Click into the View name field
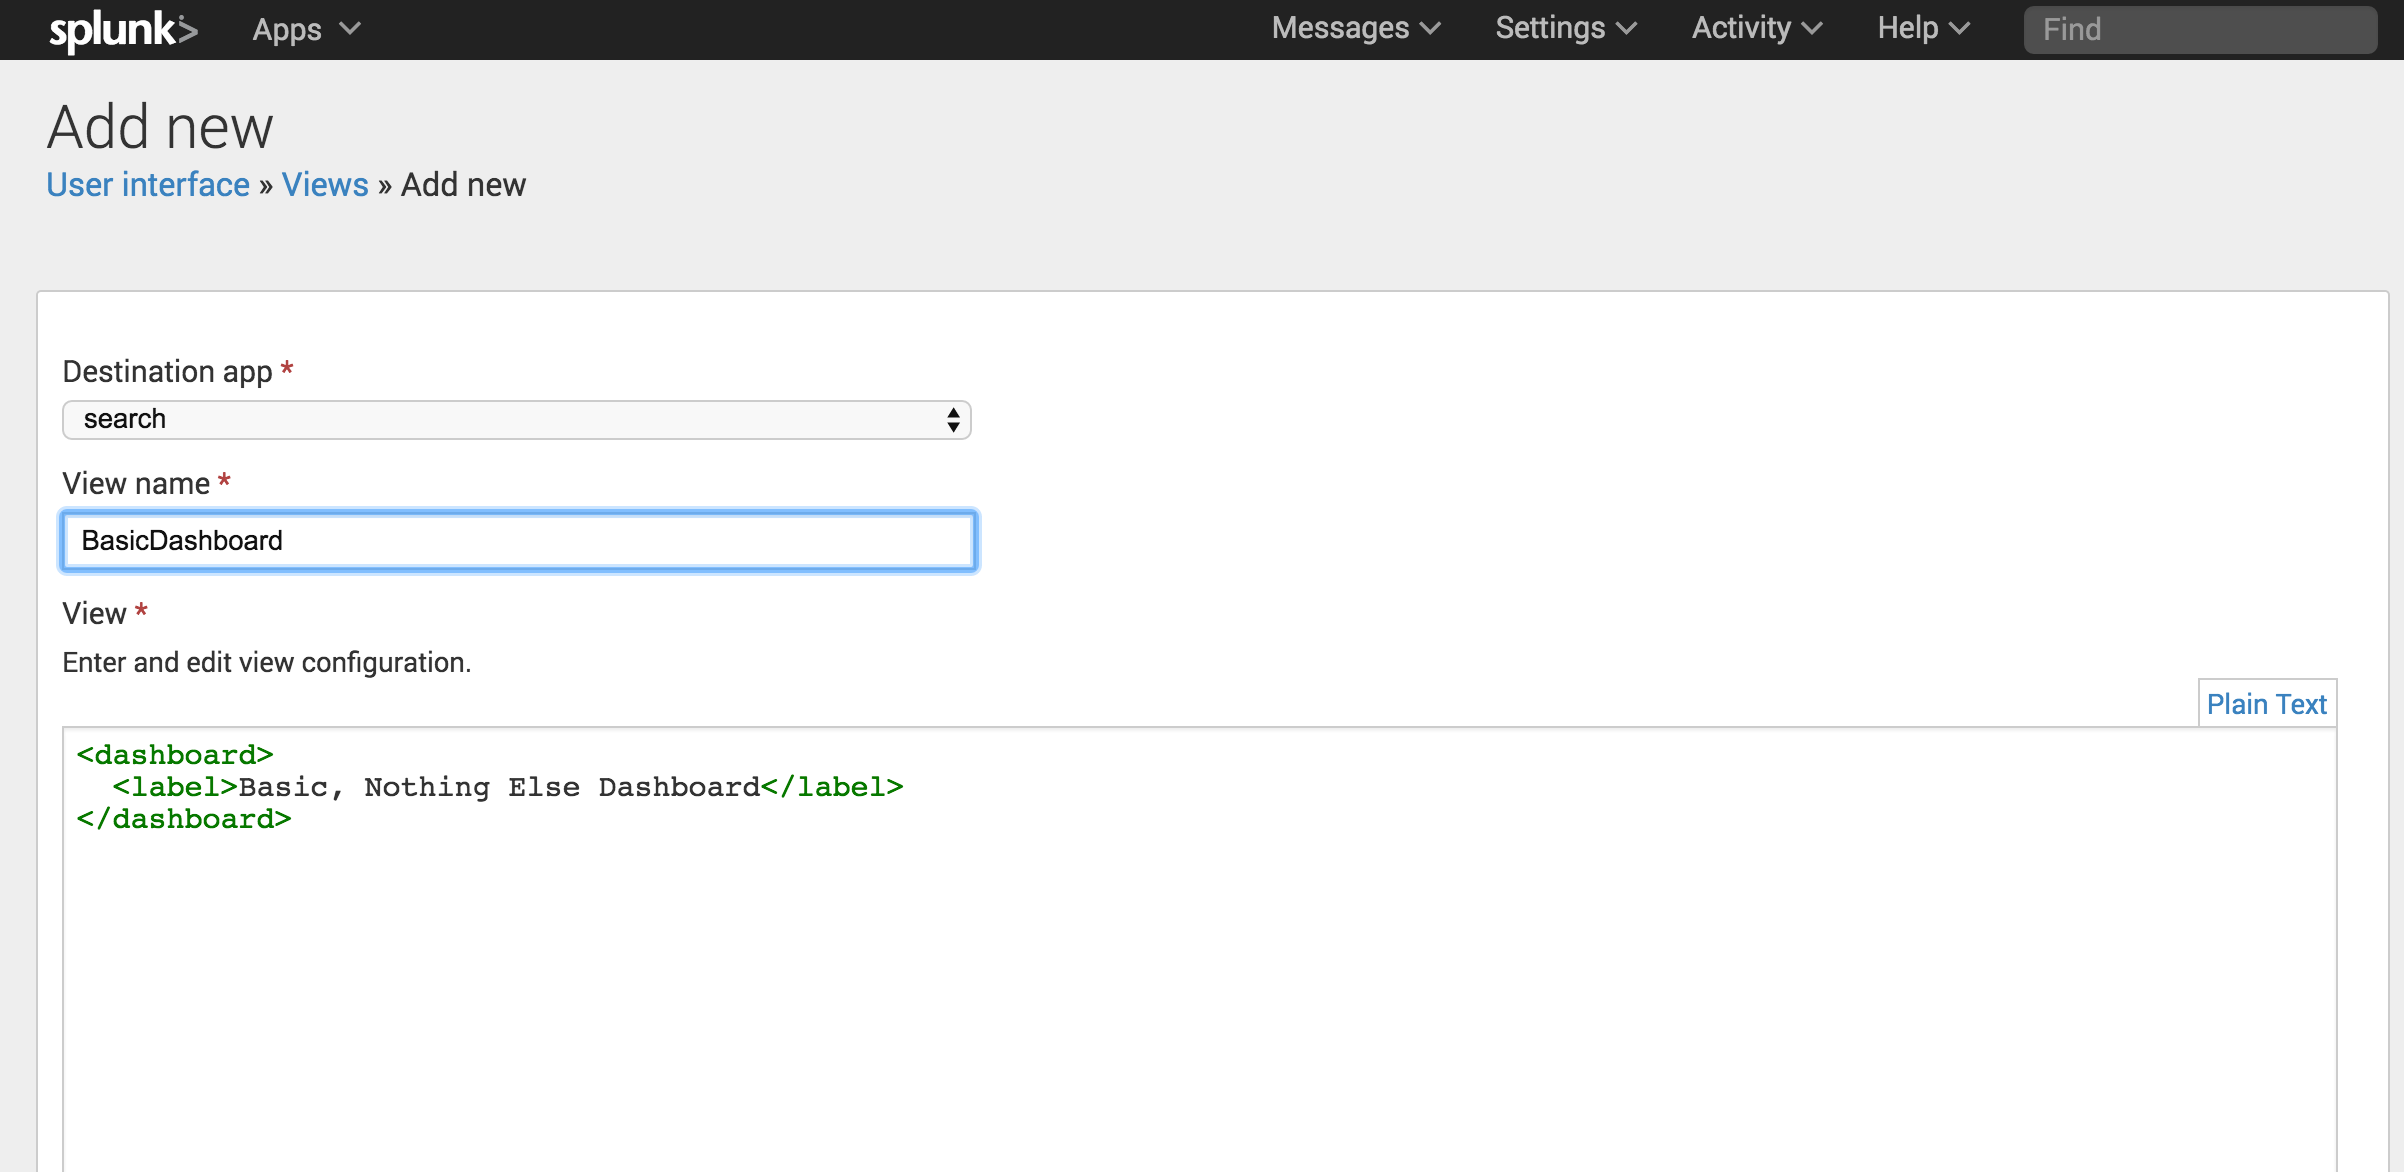The height and width of the screenshot is (1172, 2404). (518, 541)
